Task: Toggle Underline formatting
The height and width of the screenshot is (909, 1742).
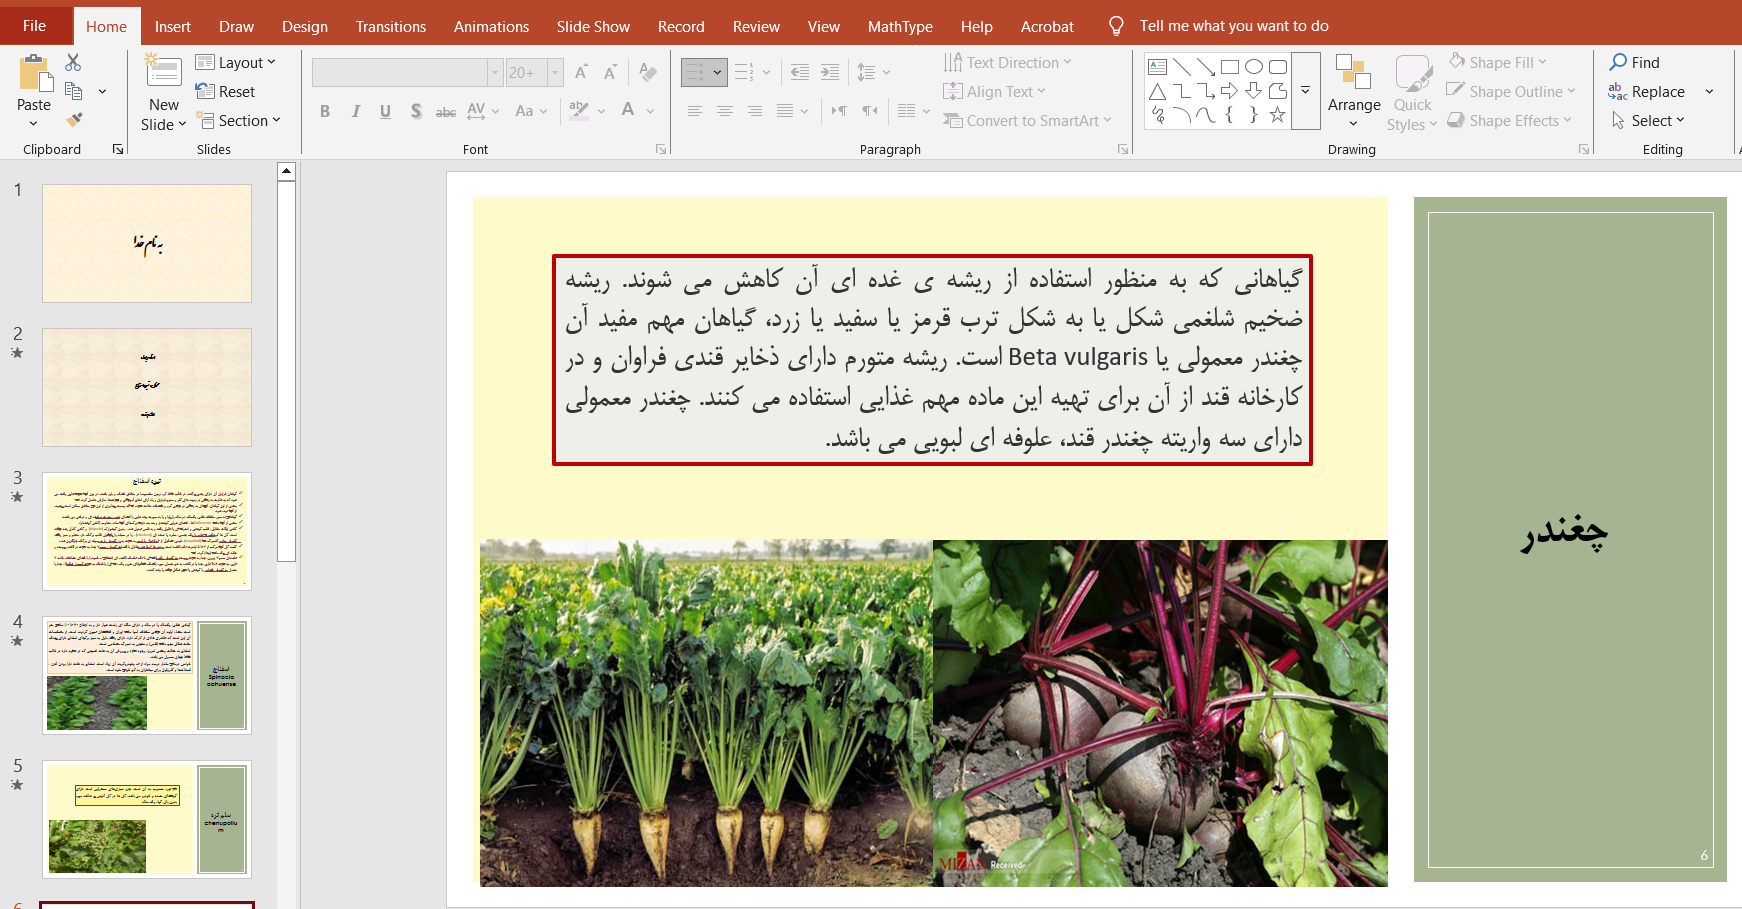Action: 385,111
